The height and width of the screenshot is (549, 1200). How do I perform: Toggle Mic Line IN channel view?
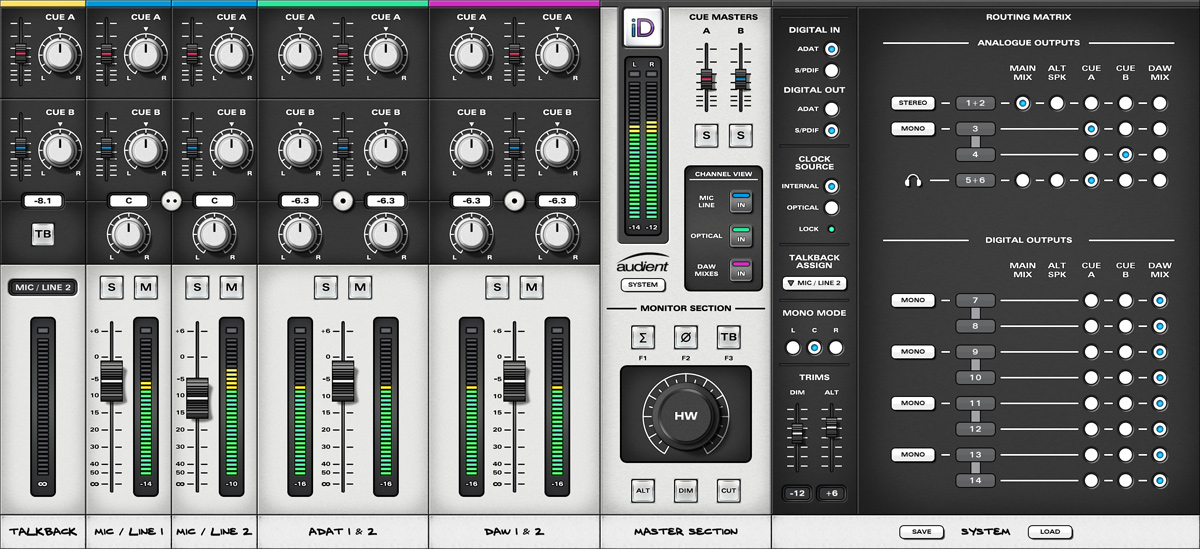742,201
